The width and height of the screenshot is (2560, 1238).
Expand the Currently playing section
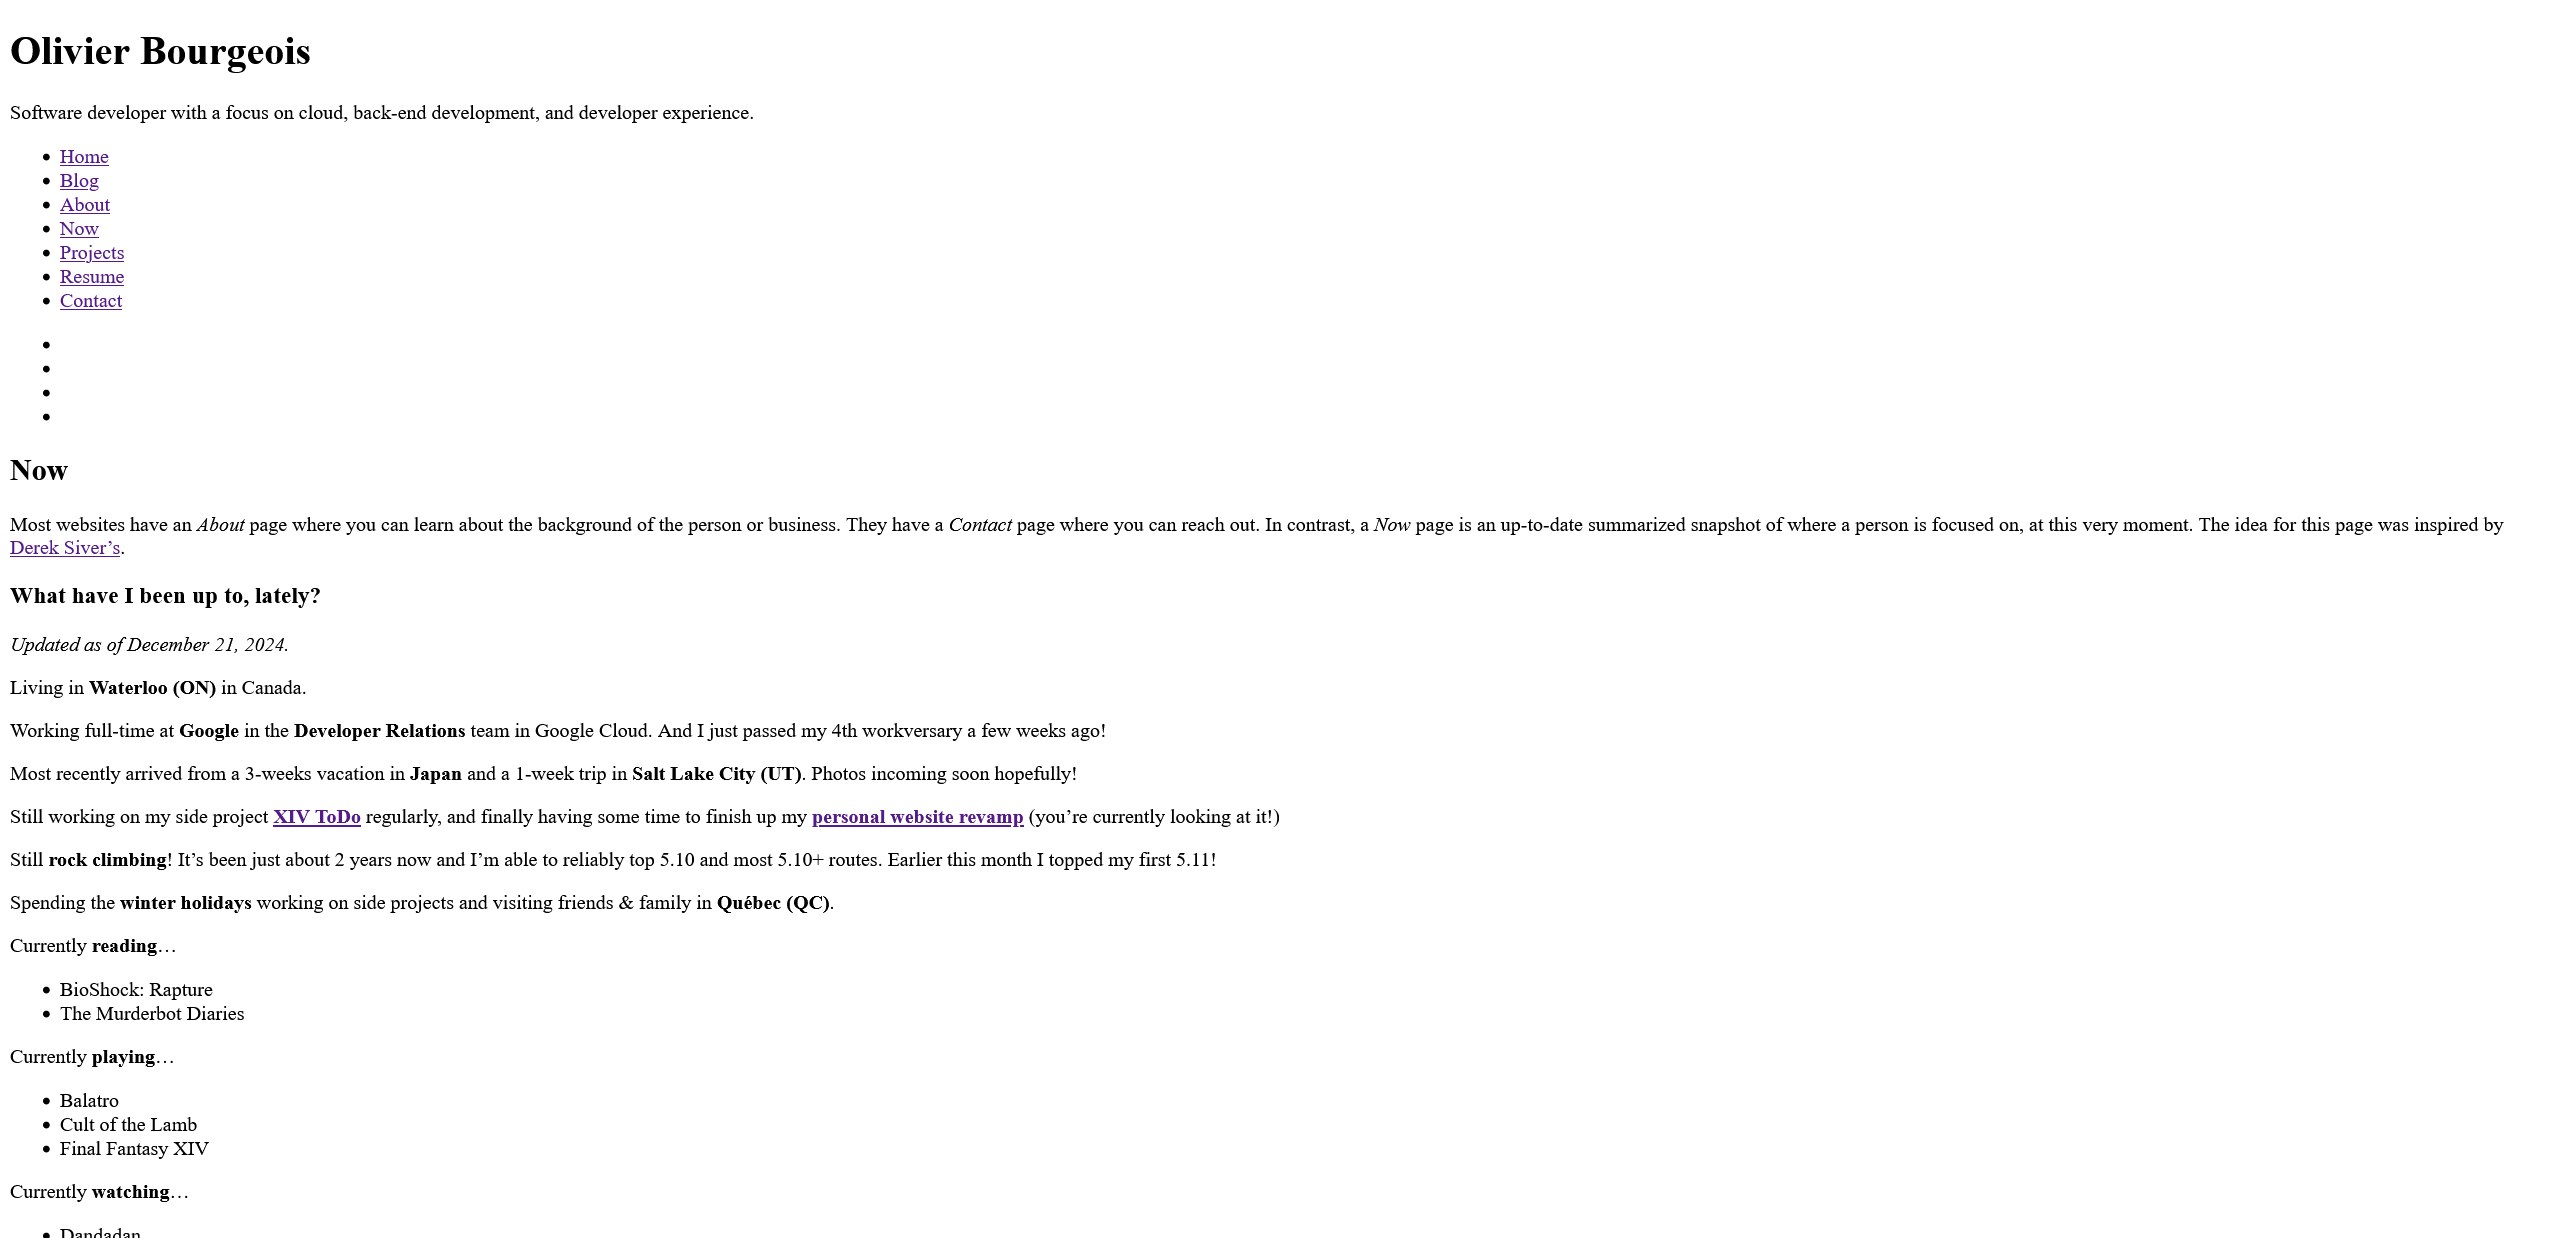(91, 1057)
